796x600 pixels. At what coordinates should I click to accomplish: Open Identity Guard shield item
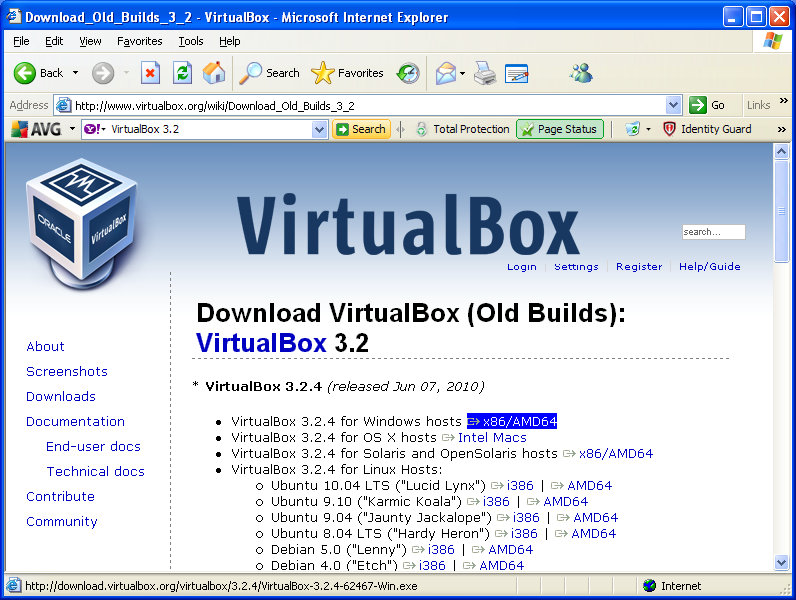pyautogui.click(x=707, y=129)
